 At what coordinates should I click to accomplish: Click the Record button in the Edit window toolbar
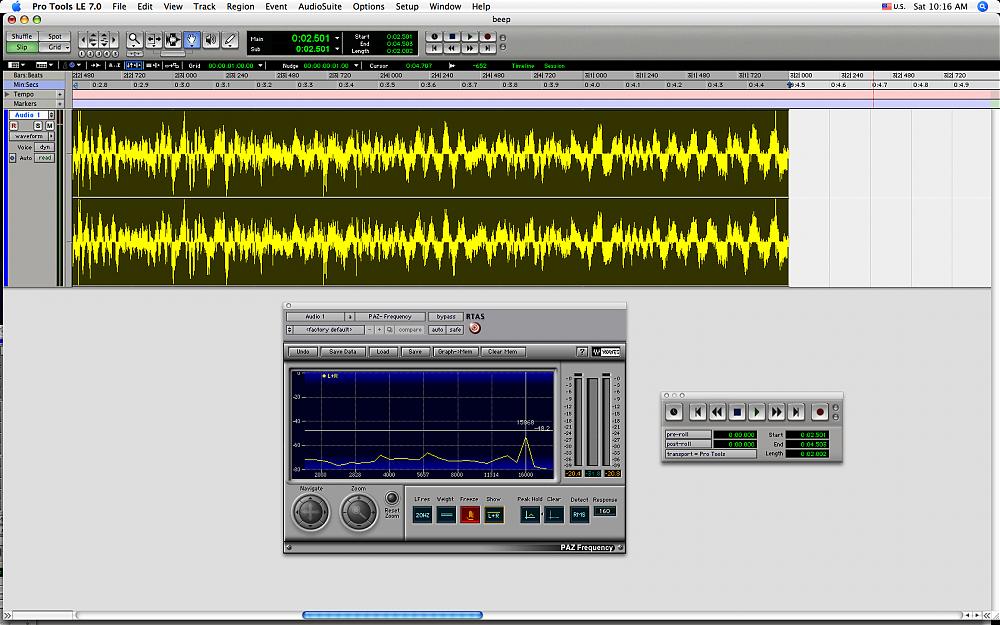point(488,37)
